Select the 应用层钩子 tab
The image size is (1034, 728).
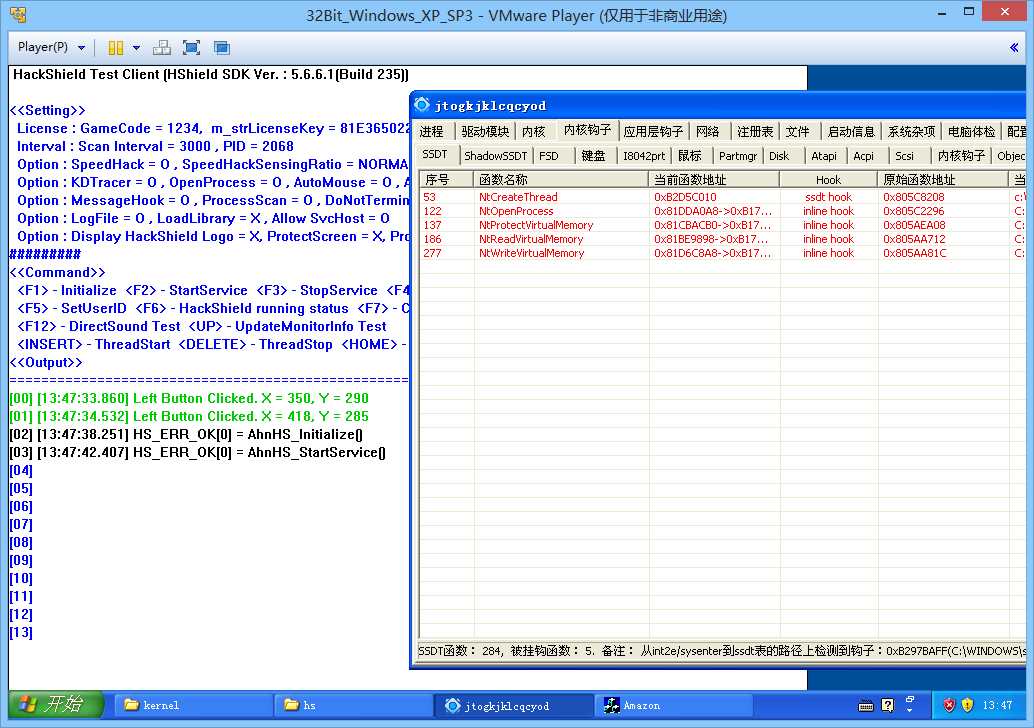click(654, 131)
